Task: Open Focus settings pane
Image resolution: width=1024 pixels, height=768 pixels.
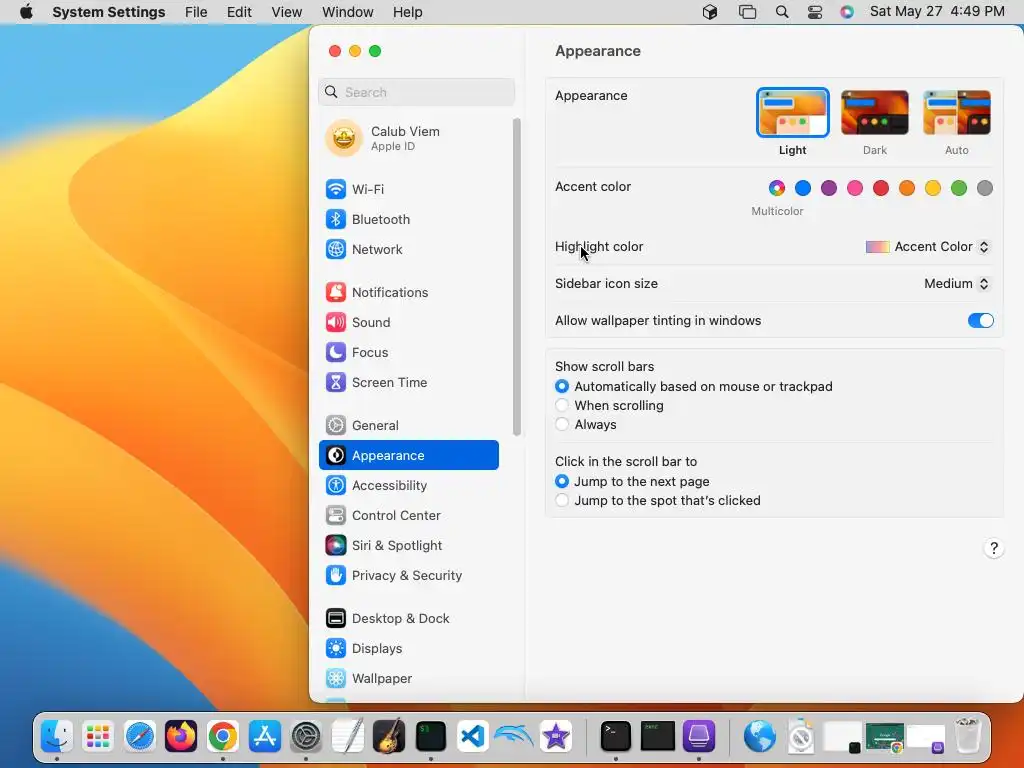Action: 409,353
